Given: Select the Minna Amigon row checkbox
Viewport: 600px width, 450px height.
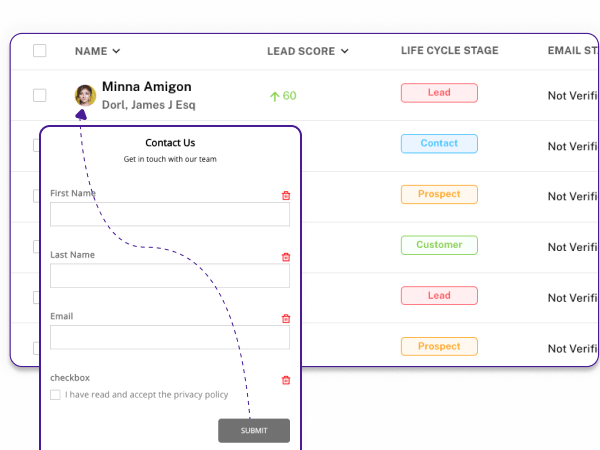Looking at the screenshot, I should click(40, 95).
